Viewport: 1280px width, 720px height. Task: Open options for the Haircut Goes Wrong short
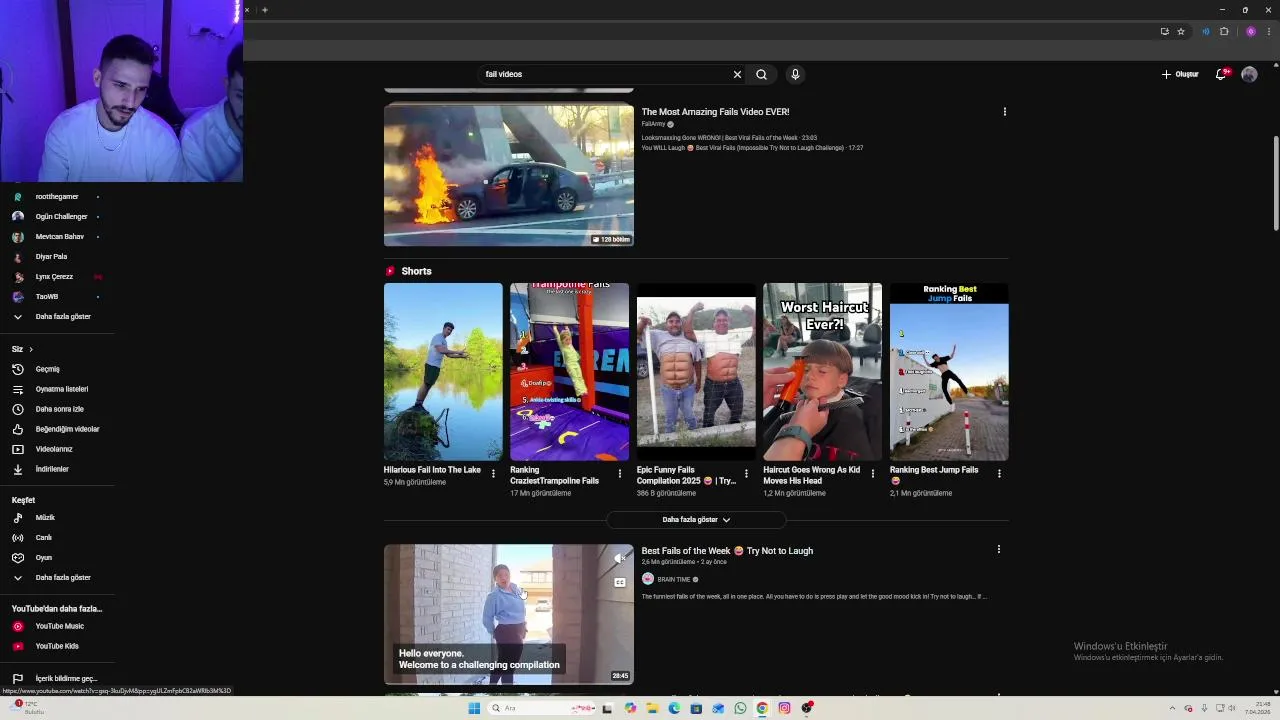point(872,473)
